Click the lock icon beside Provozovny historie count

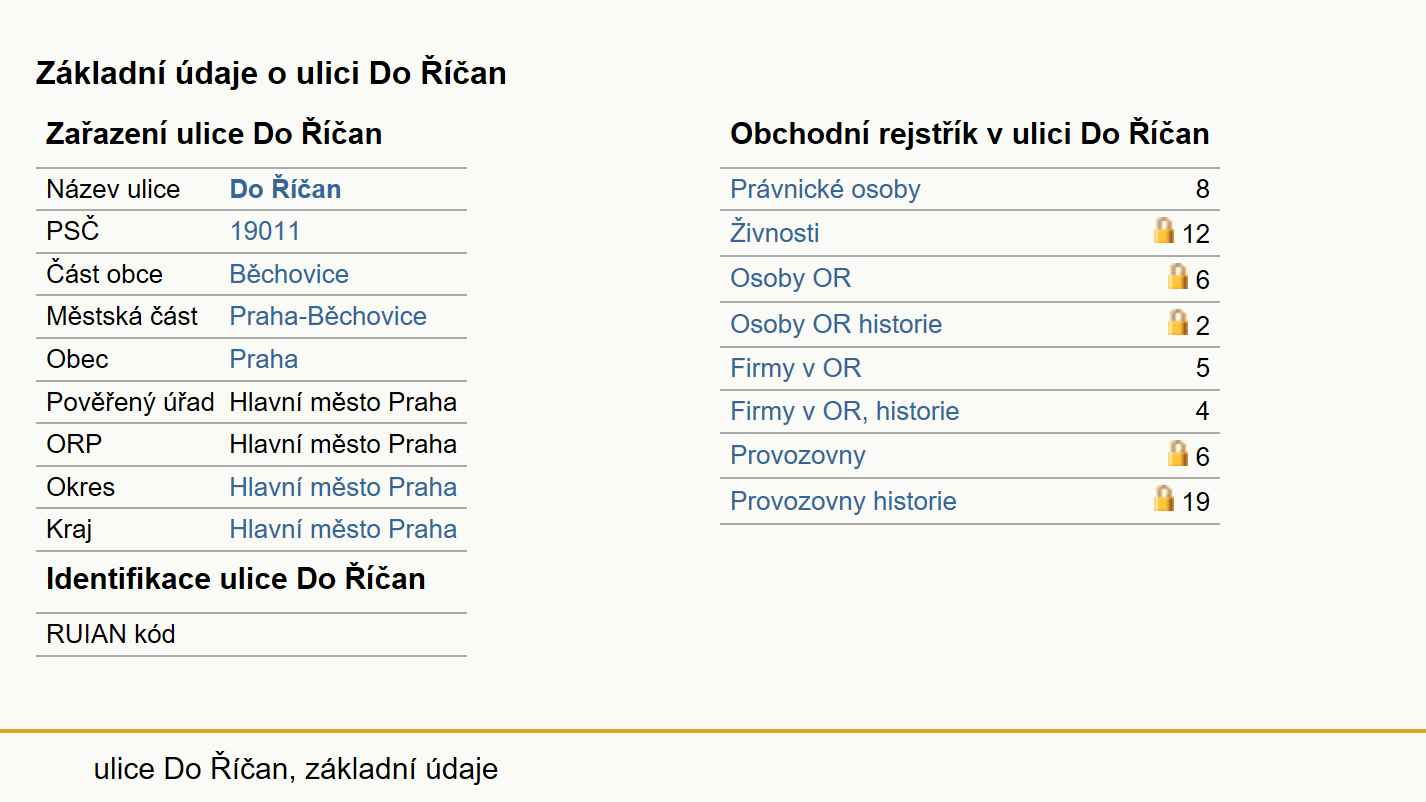[1163, 498]
